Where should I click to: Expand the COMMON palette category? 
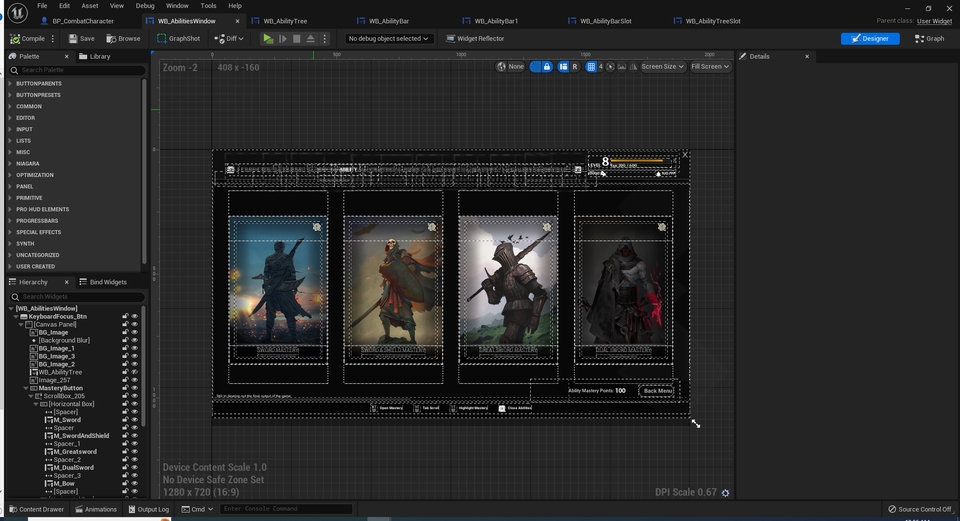10,107
